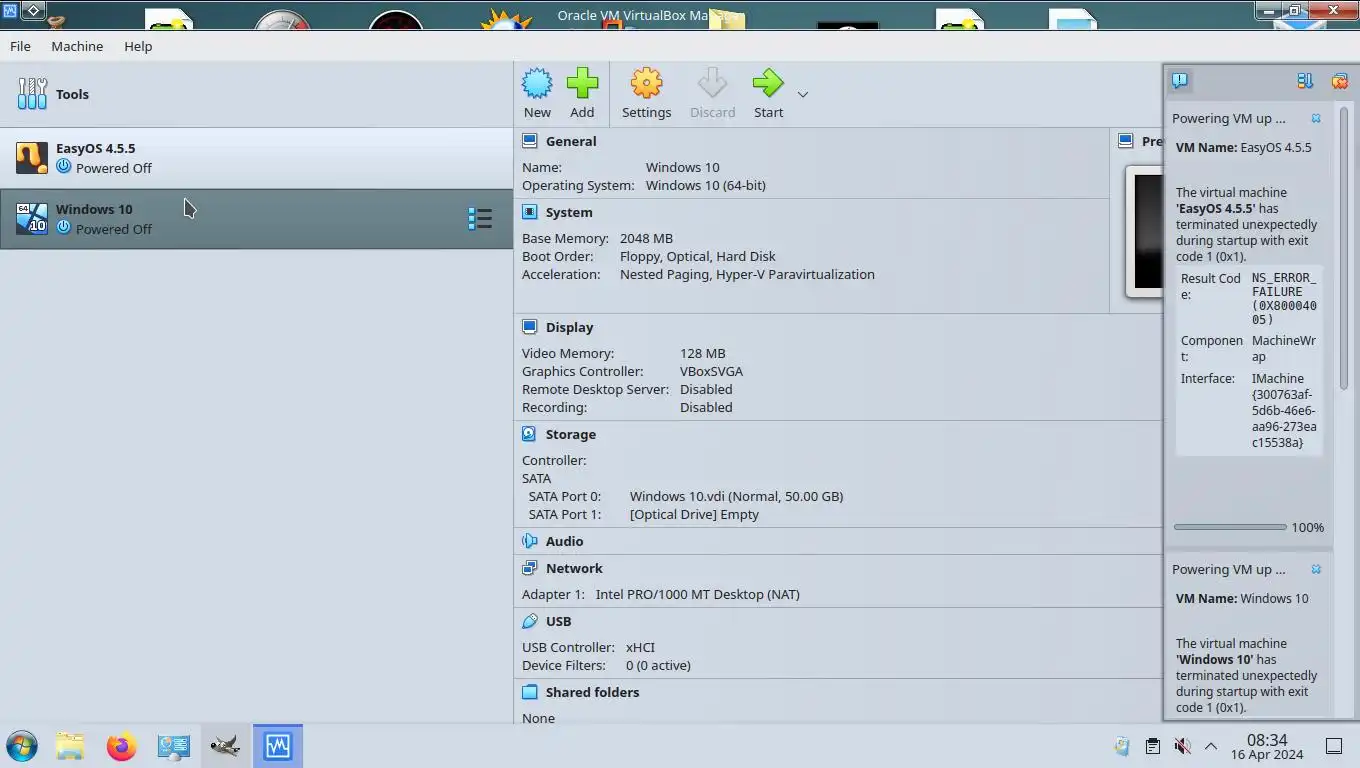The width and height of the screenshot is (1360, 768).
Task: Click the Preview panel monitor icon
Action: coord(1126,141)
